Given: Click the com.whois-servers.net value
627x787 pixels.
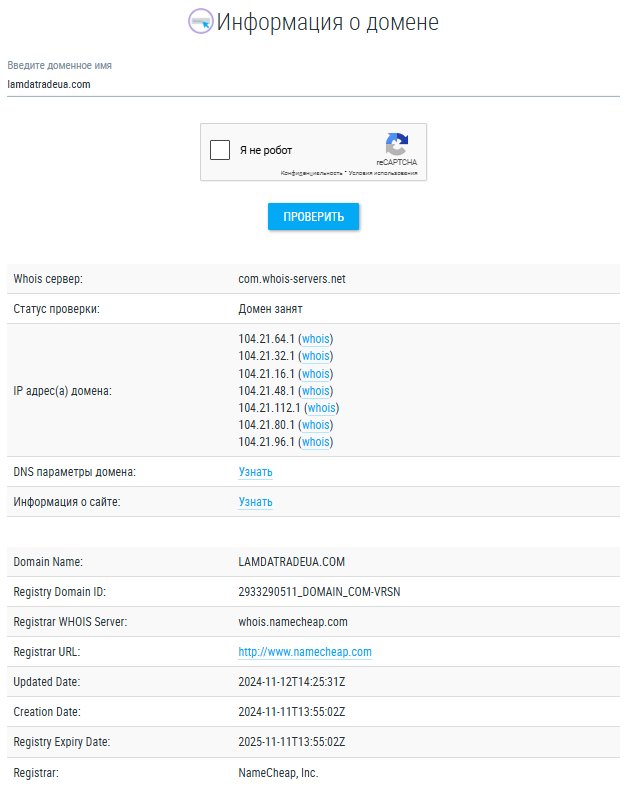Looking at the screenshot, I should click(292, 279).
